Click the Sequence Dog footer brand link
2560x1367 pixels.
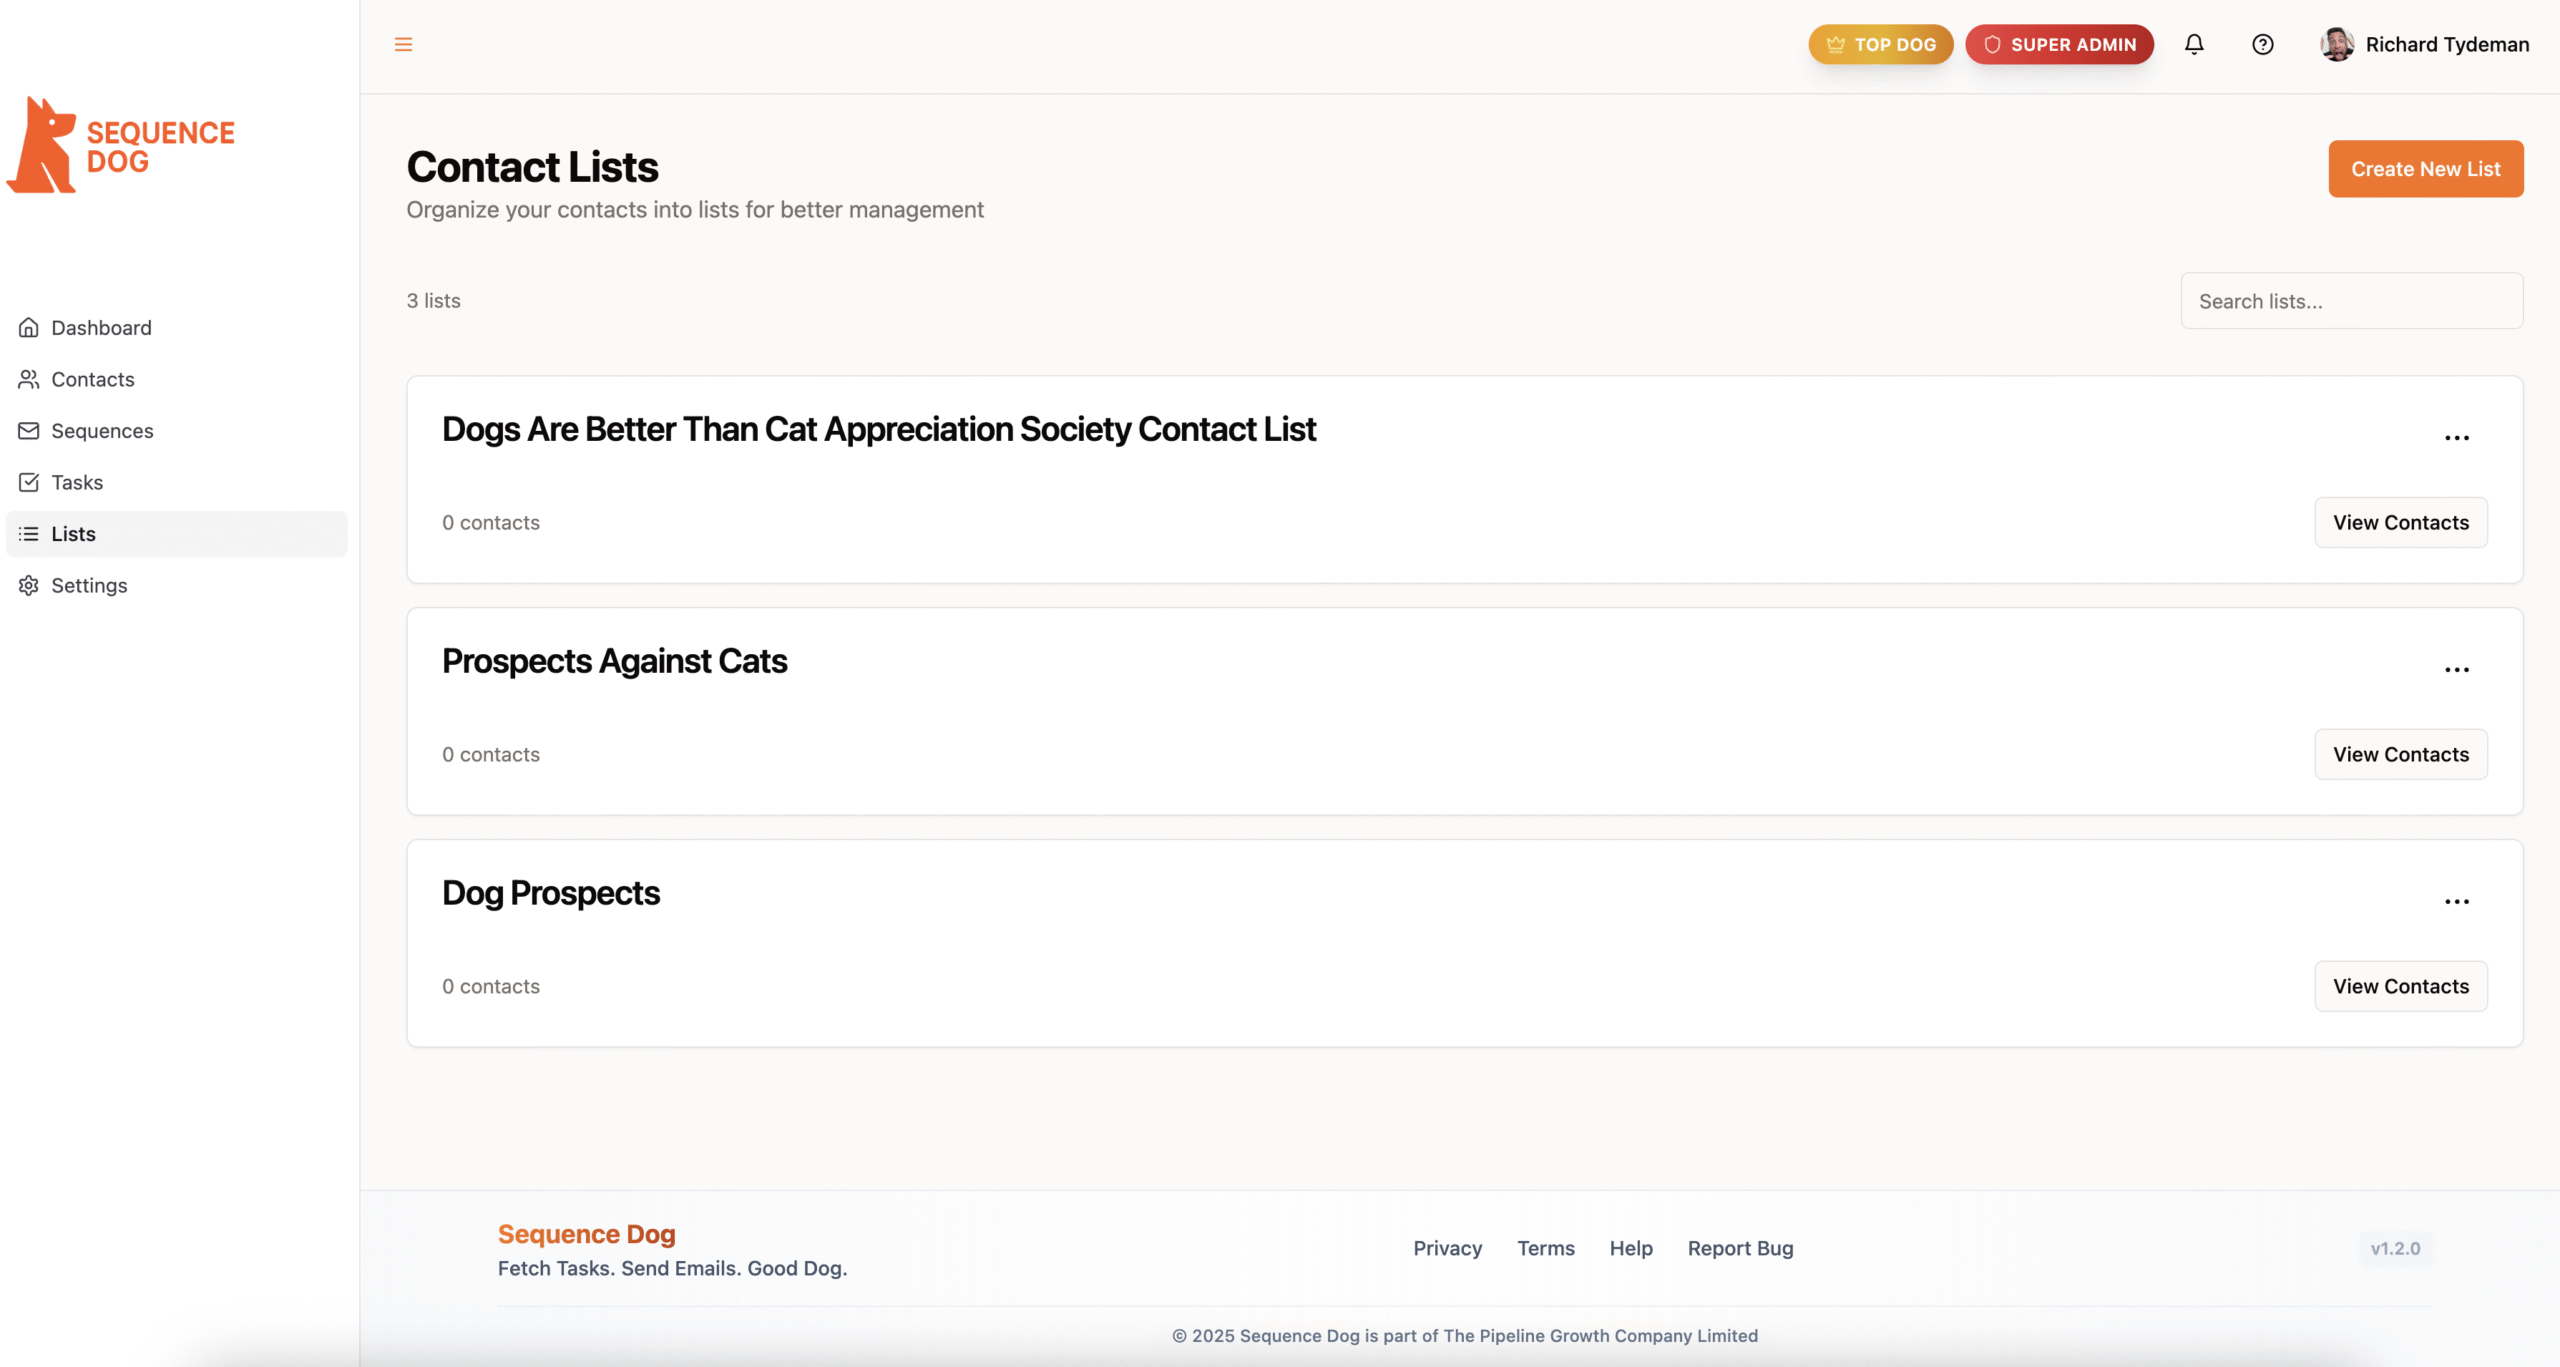587,1234
